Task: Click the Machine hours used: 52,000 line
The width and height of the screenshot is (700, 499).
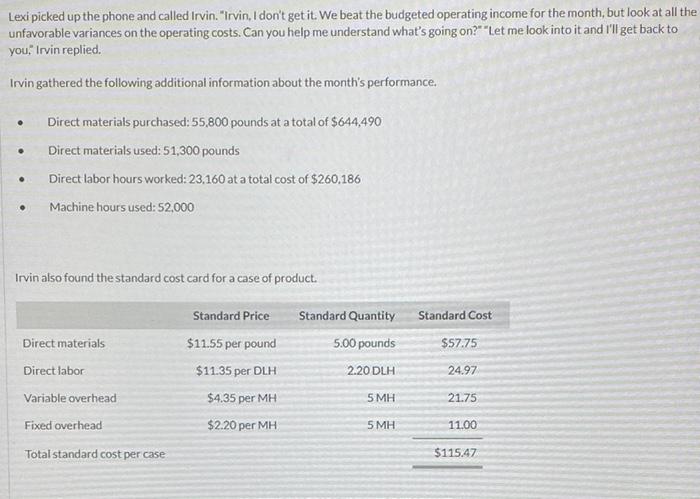Action: [121, 207]
